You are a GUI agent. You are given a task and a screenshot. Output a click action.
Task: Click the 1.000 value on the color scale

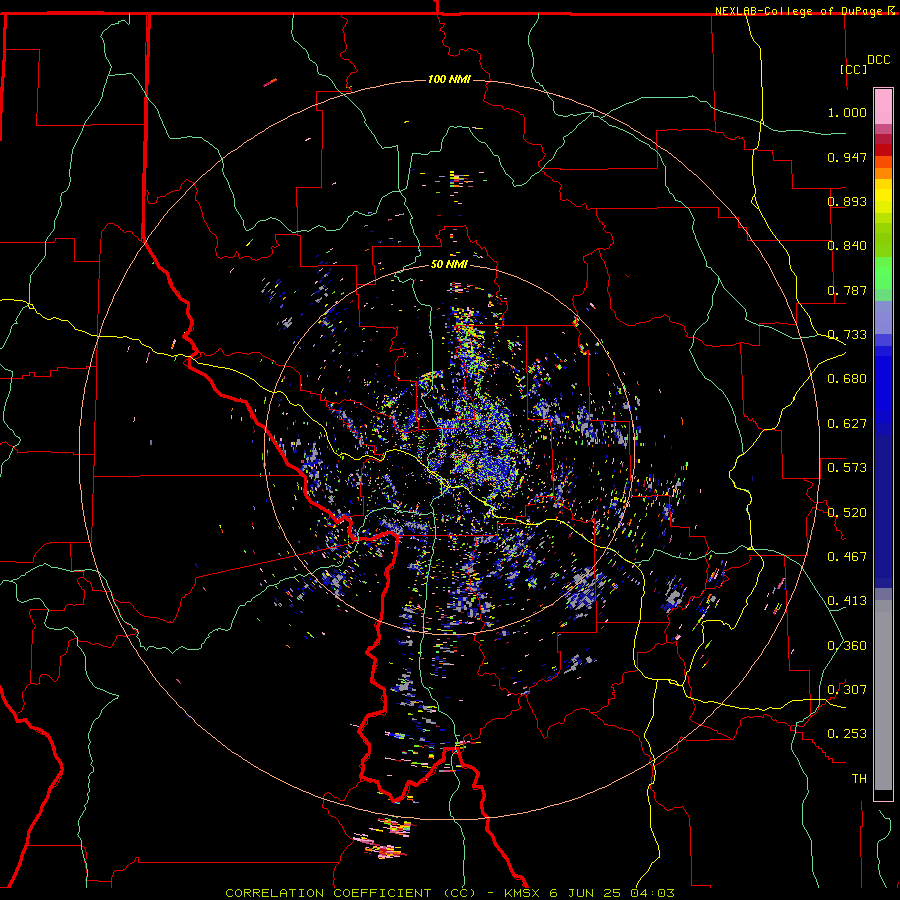coord(847,112)
